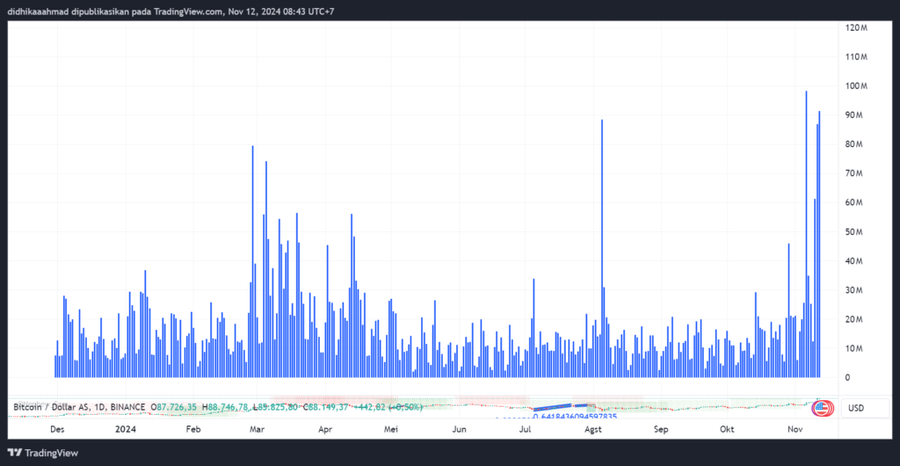Click the 2024 year marker on time axis
This screenshot has width=900, height=466.
(x=125, y=429)
